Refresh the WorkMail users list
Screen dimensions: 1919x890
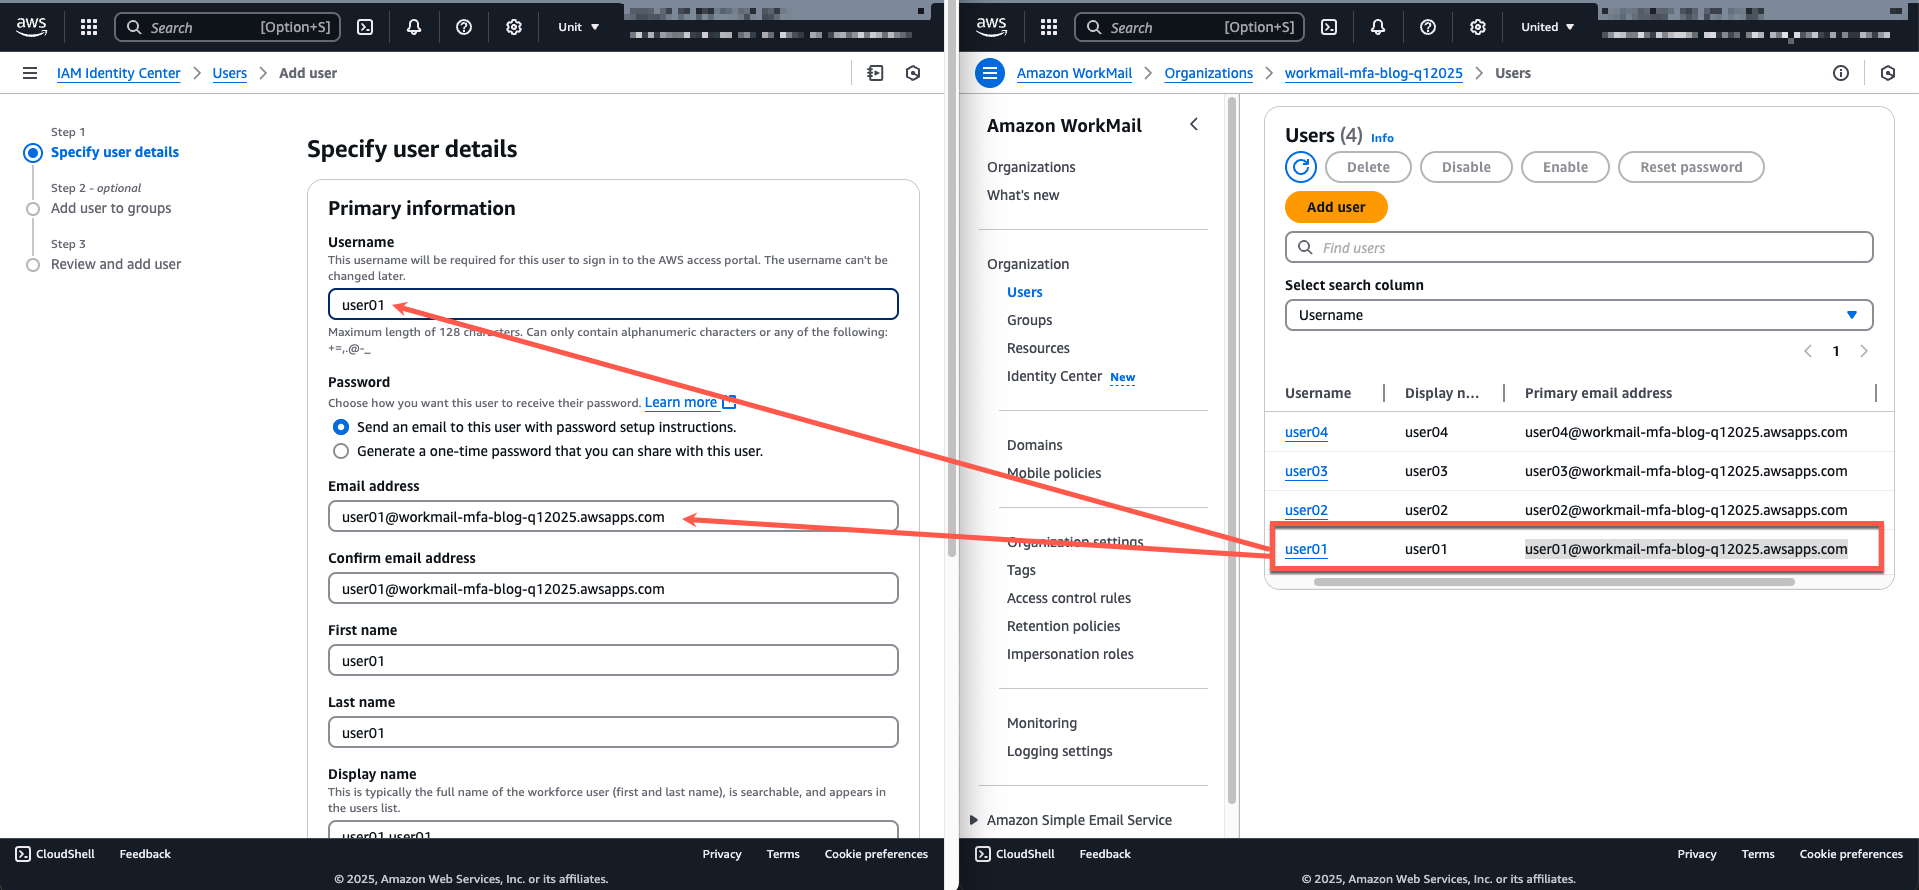(x=1300, y=167)
